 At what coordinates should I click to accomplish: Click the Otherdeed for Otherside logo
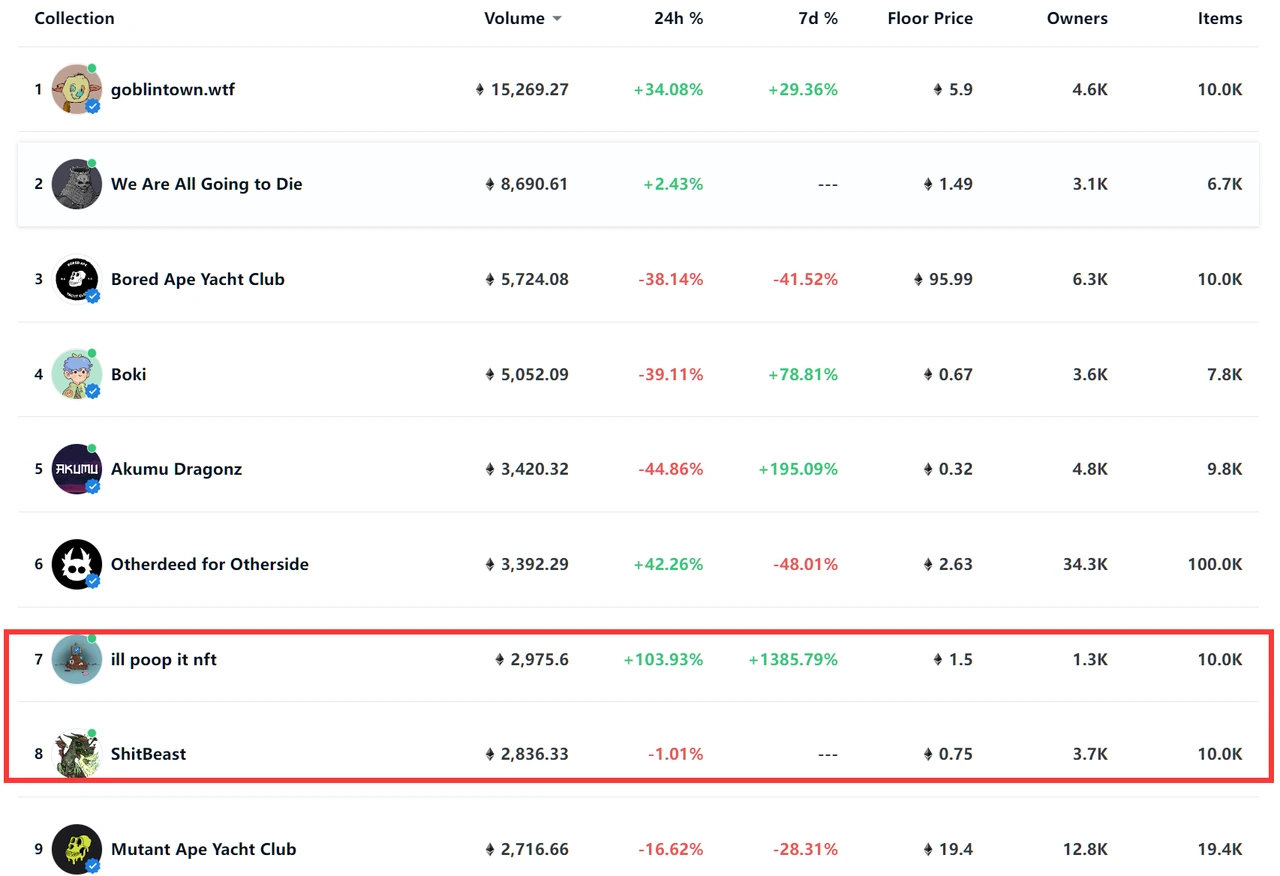(76, 564)
